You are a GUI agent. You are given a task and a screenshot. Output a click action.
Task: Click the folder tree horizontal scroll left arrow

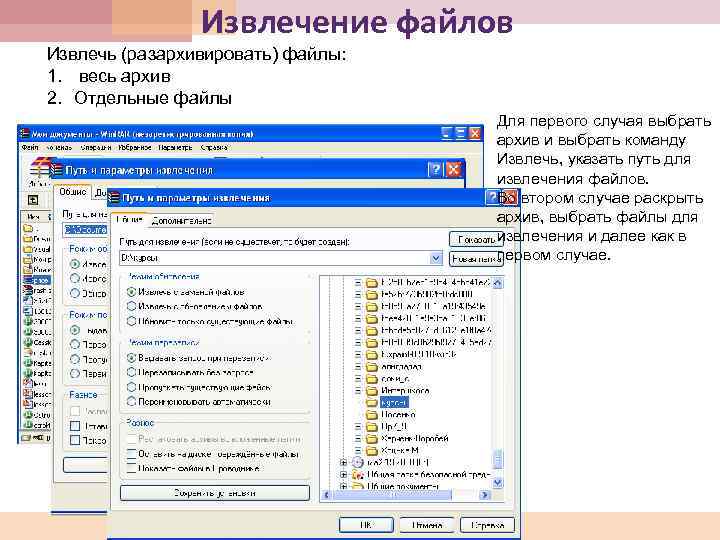point(326,495)
